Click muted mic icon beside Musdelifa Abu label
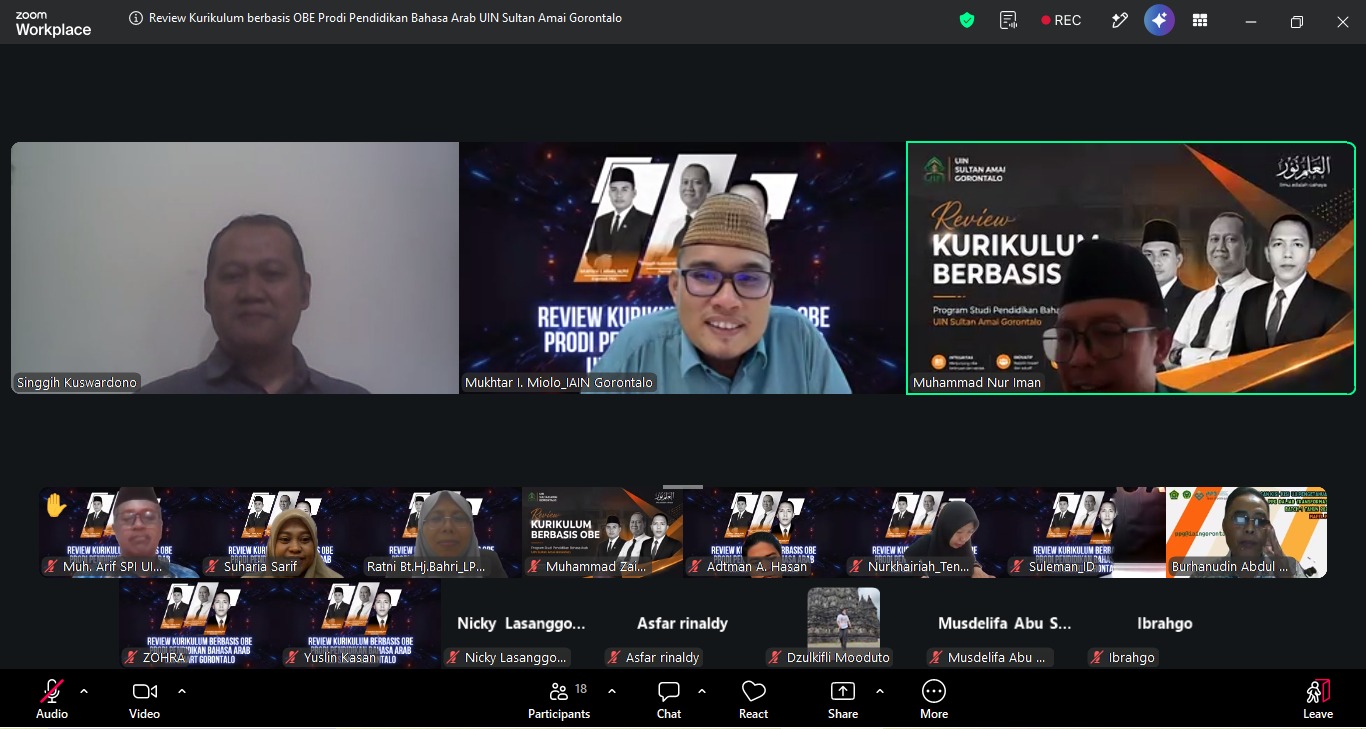This screenshot has height=729, width=1366. (x=937, y=657)
